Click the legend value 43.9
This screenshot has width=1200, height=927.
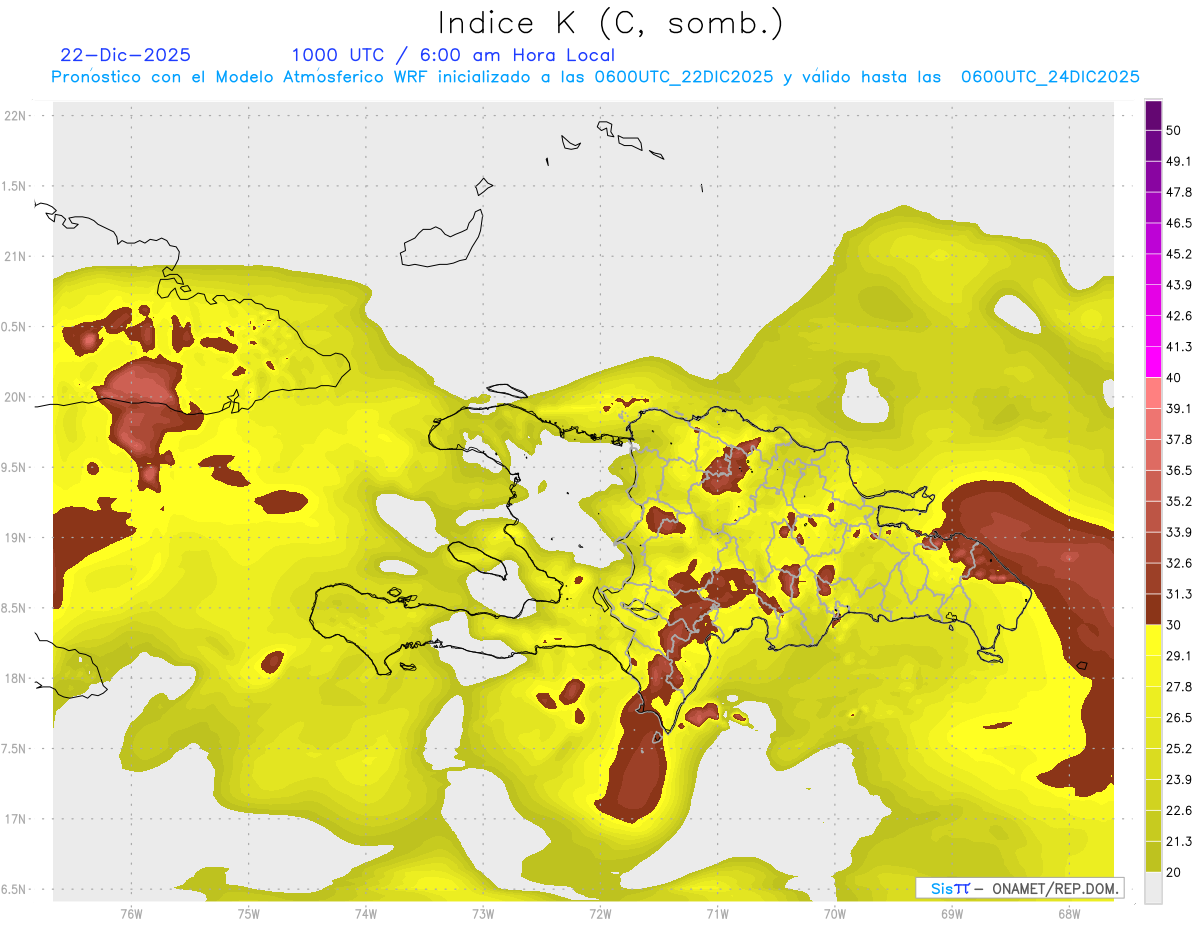tap(1179, 285)
